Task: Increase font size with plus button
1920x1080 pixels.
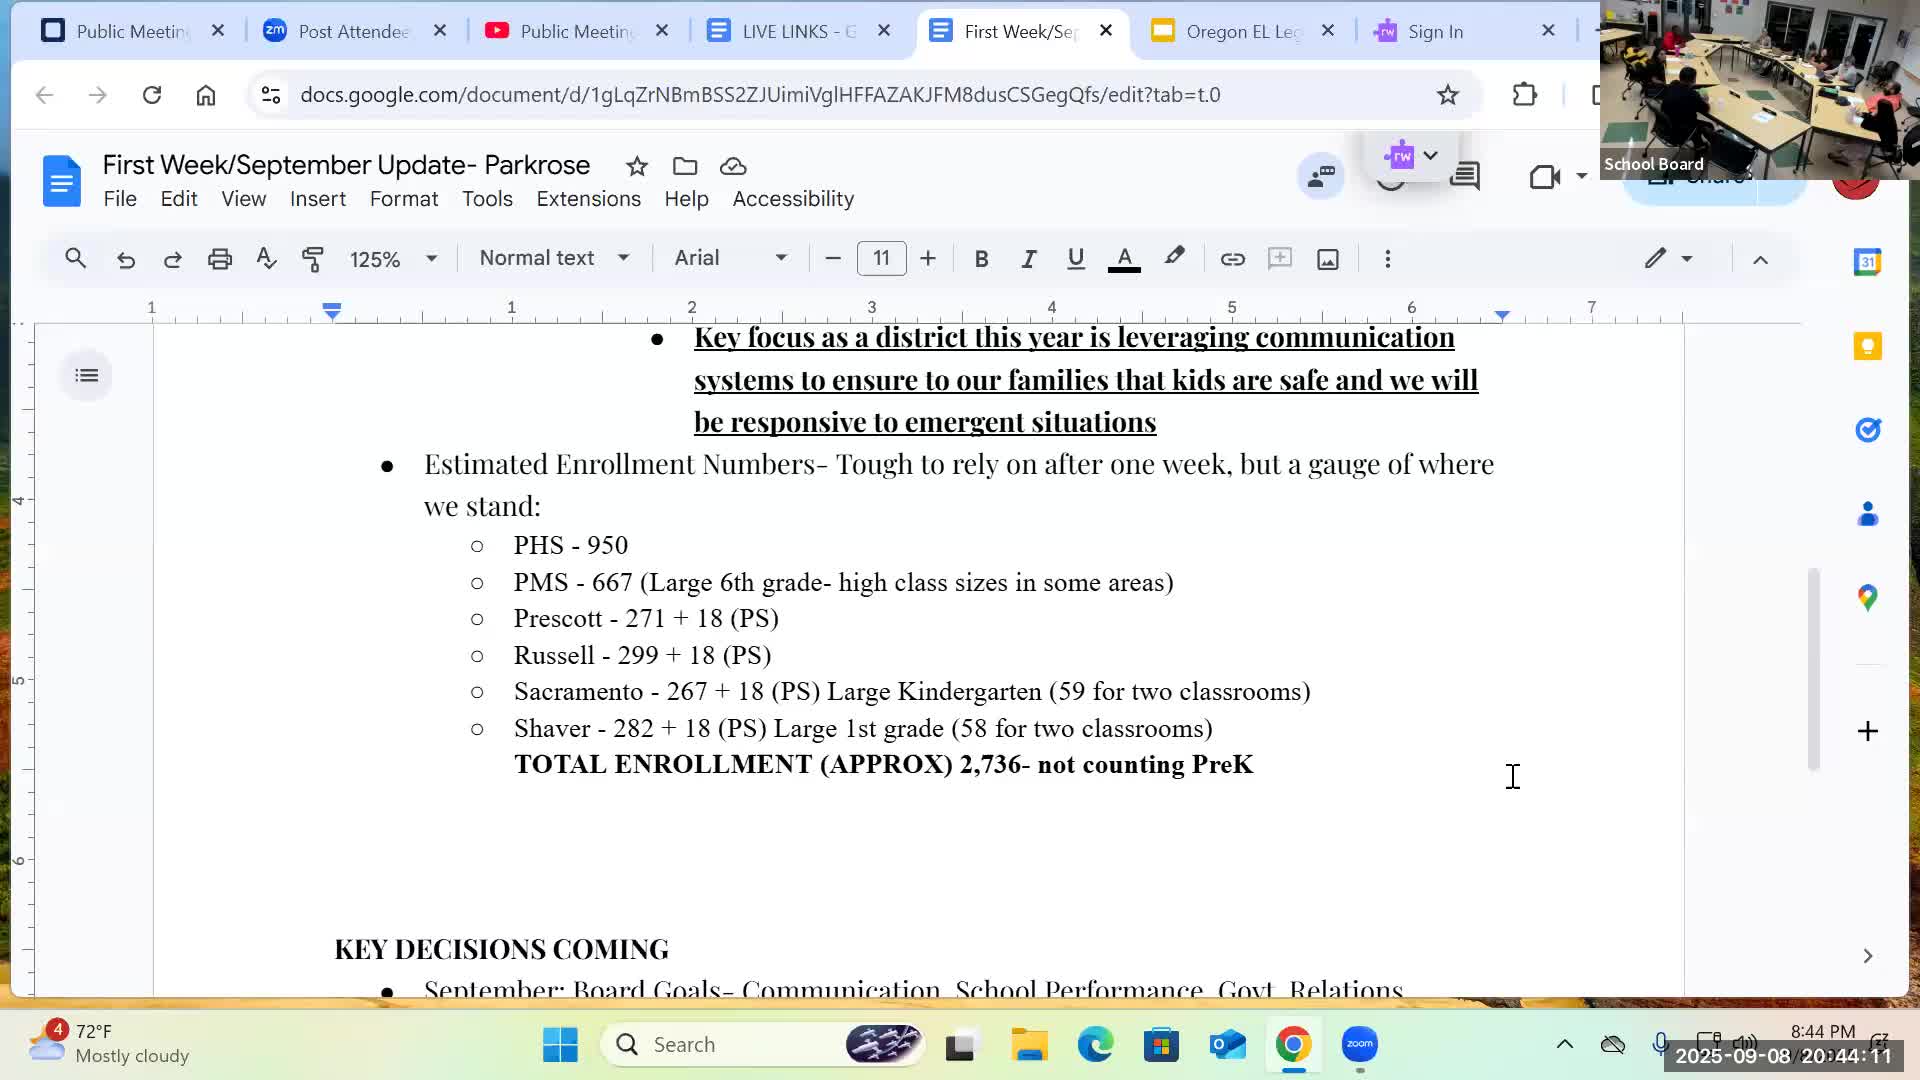Action: coord(928,259)
